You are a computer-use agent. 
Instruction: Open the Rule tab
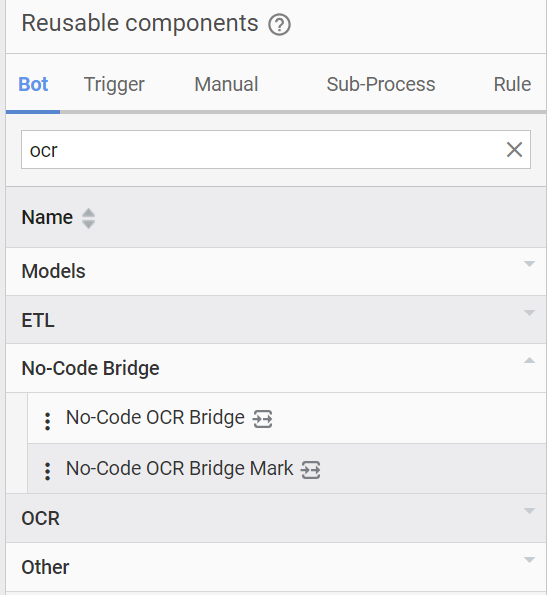512,84
